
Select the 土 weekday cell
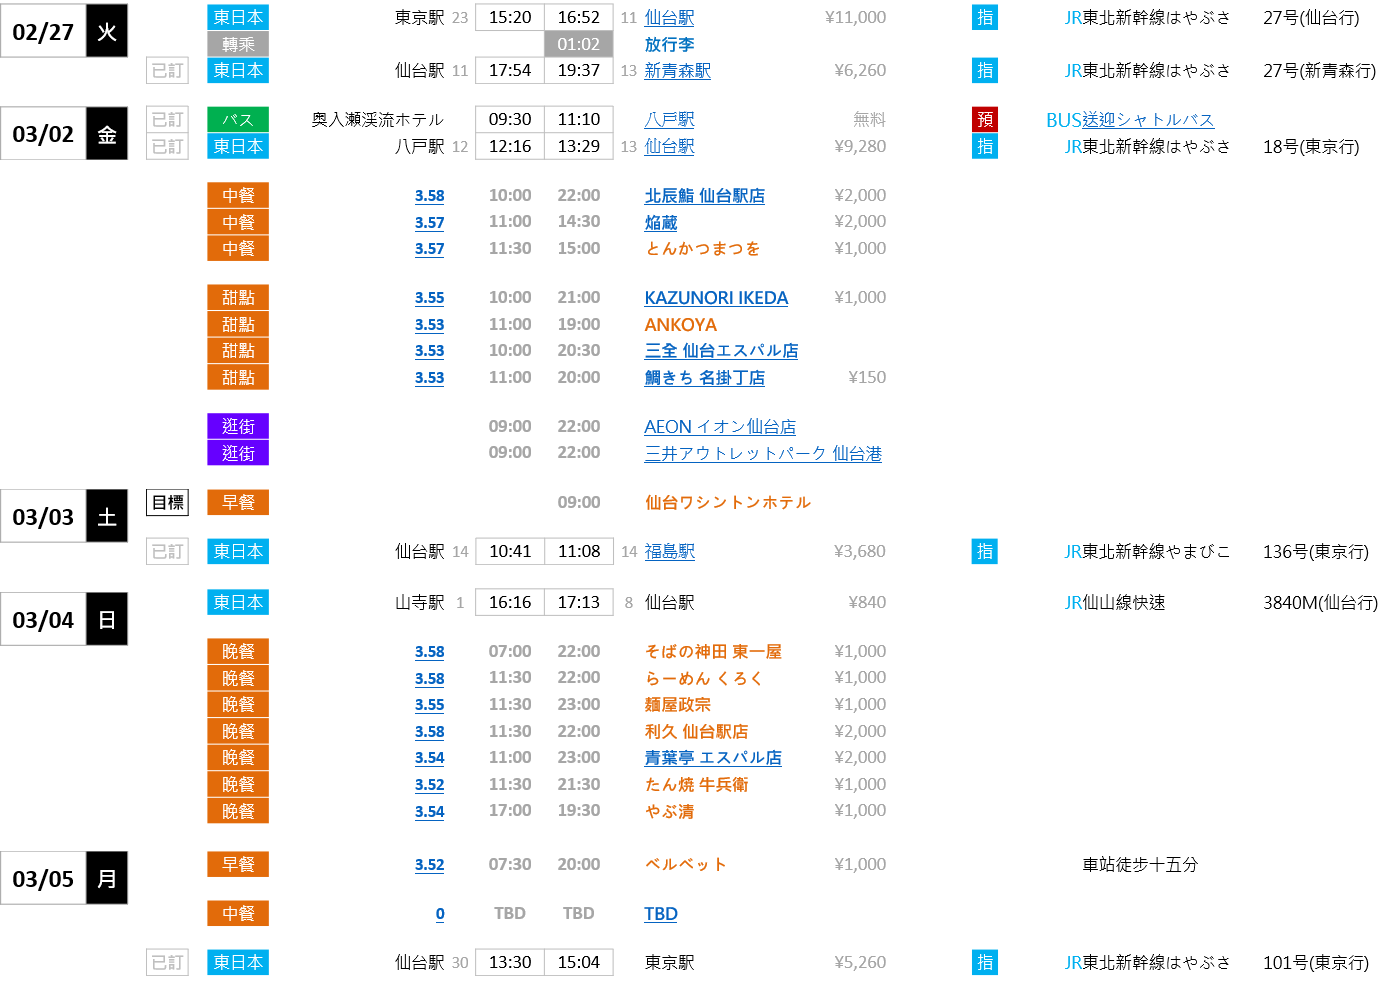pyautogui.click(x=107, y=516)
